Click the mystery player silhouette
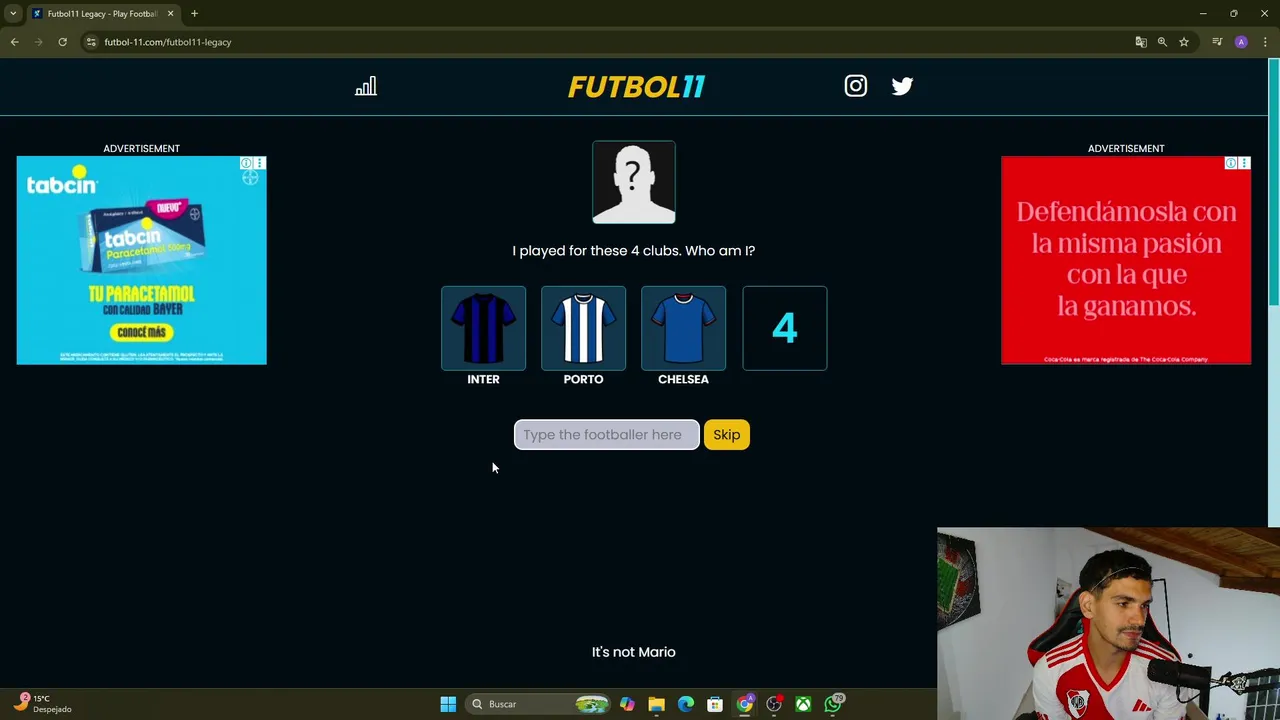1280x720 pixels. tap(634, 182)
